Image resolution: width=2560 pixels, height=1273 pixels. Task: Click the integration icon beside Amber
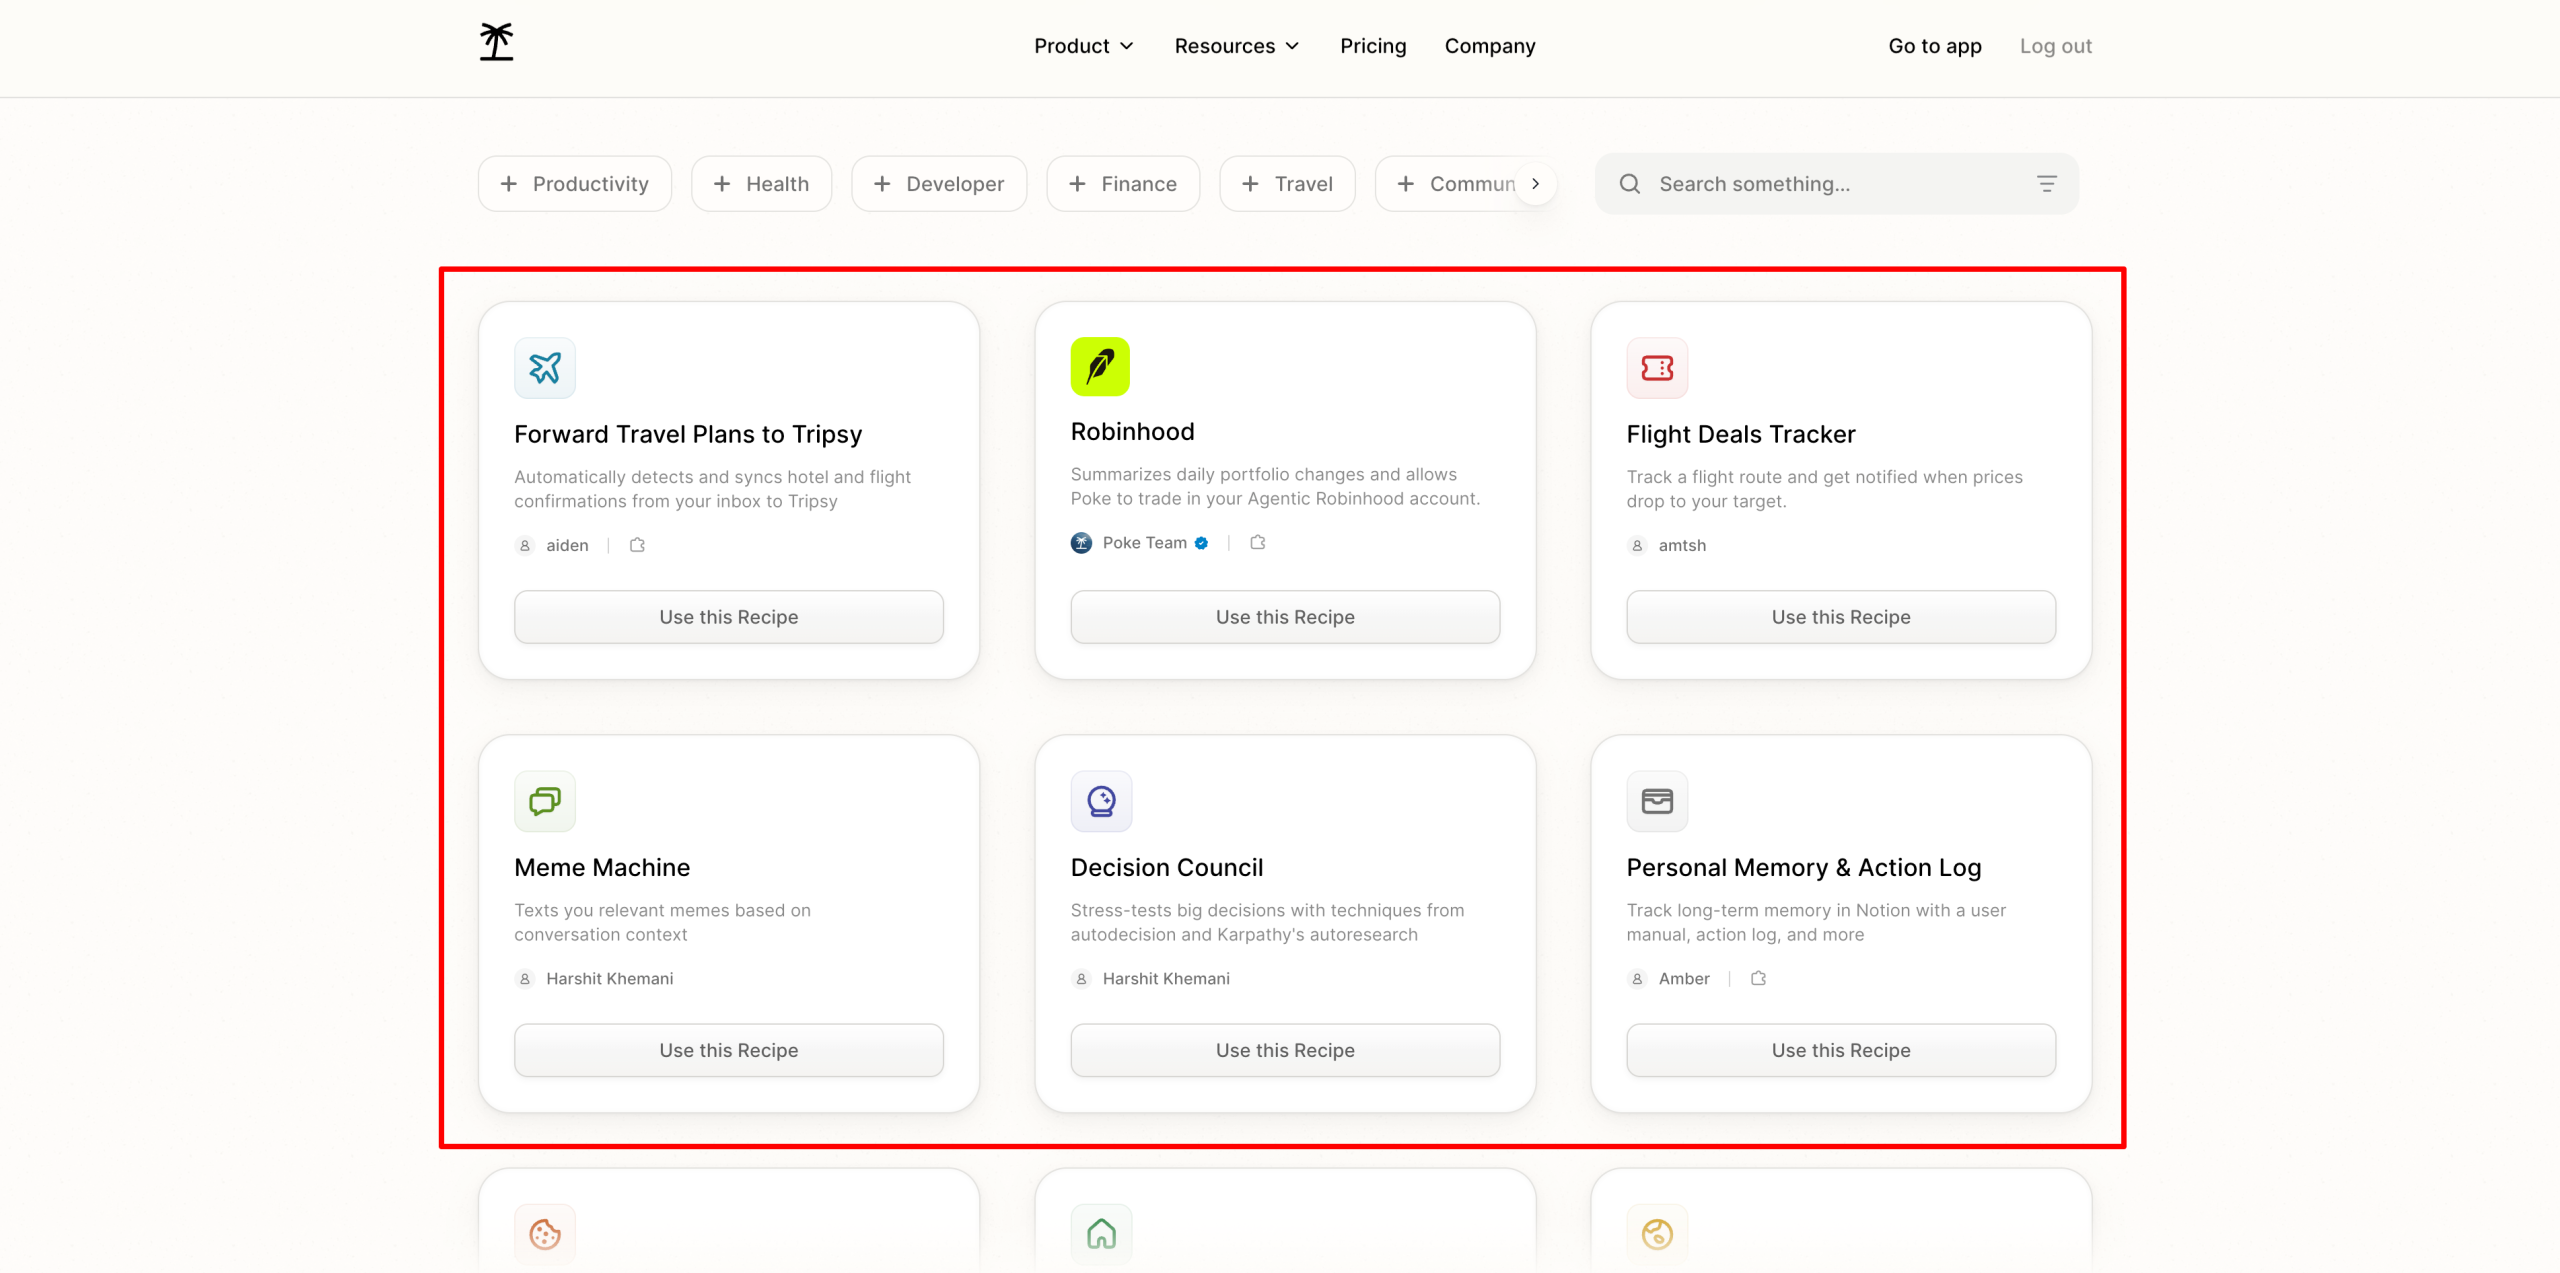tap(1758, 978)
